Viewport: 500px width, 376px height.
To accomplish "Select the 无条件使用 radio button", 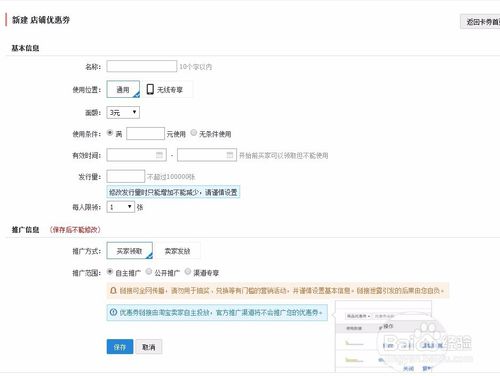I will pyautogui.click(x=193, y=133).
